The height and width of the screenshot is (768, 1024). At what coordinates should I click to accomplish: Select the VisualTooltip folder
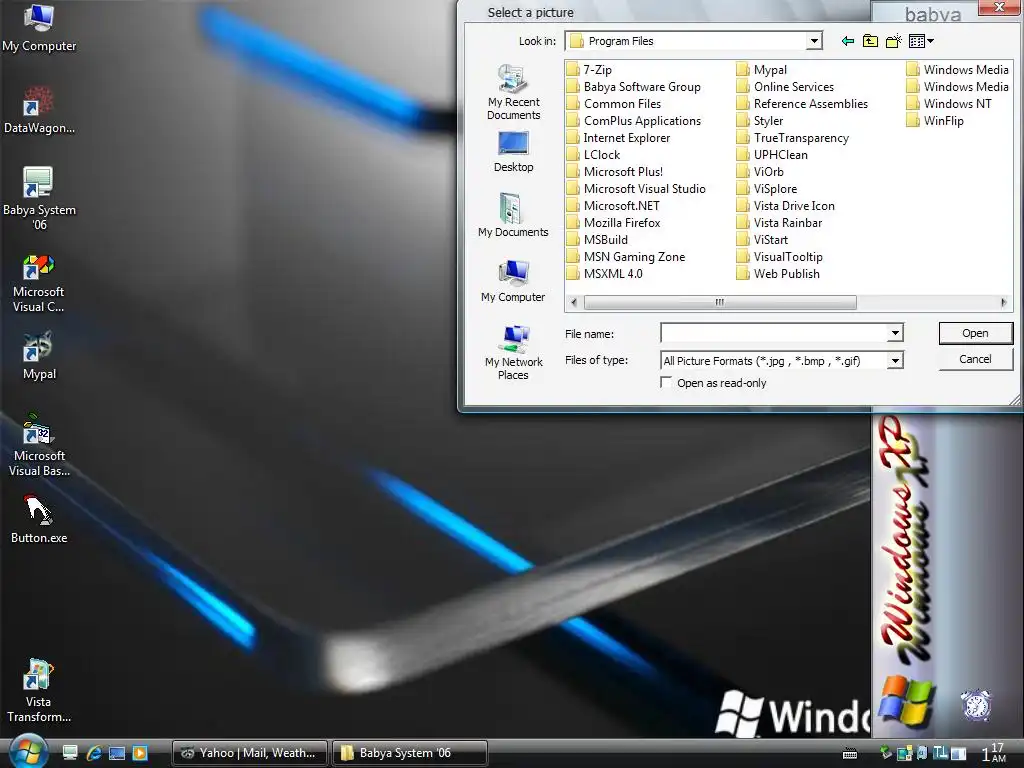[x=780, y=257]
